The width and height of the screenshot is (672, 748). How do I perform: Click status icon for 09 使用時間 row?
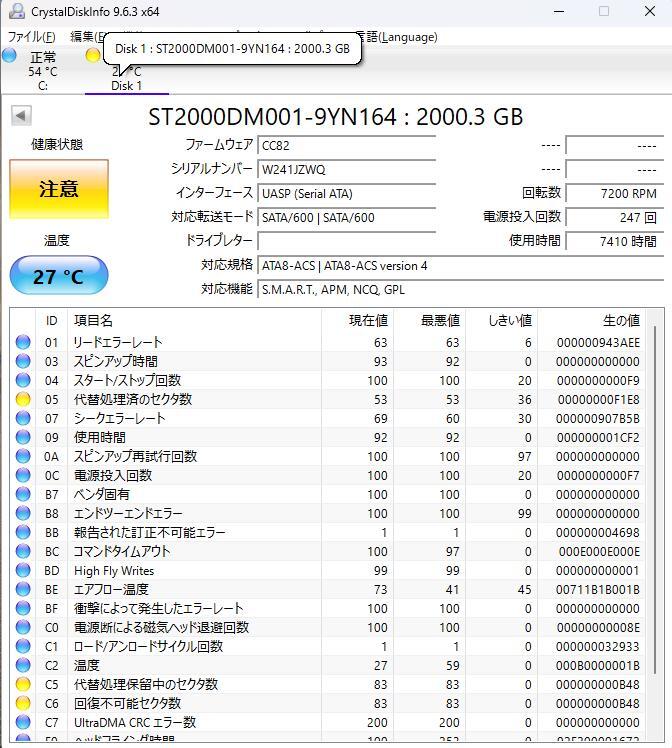[x=23, y=437]
